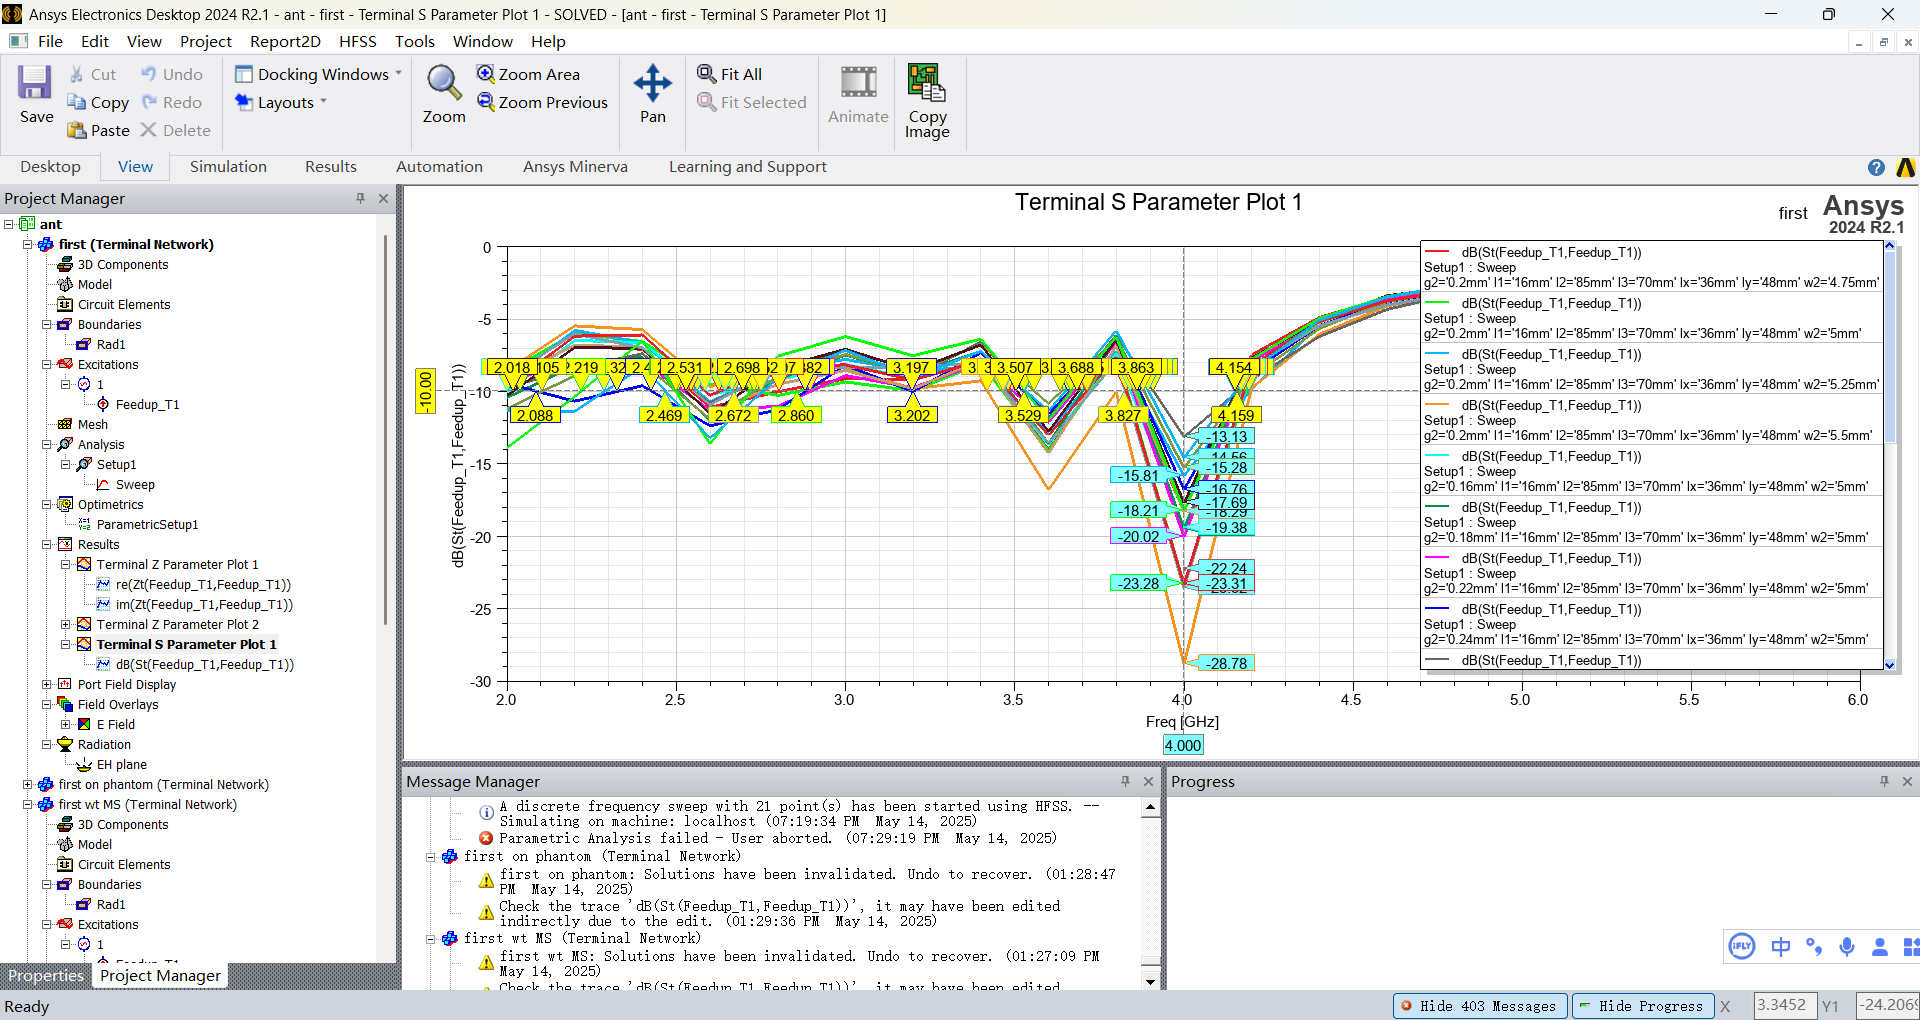The width and height of the screenshot is (1920, 1020).
Task: Click Hide 403 Messages button
Action: pyautogui.click(x=1480, y=1006)
